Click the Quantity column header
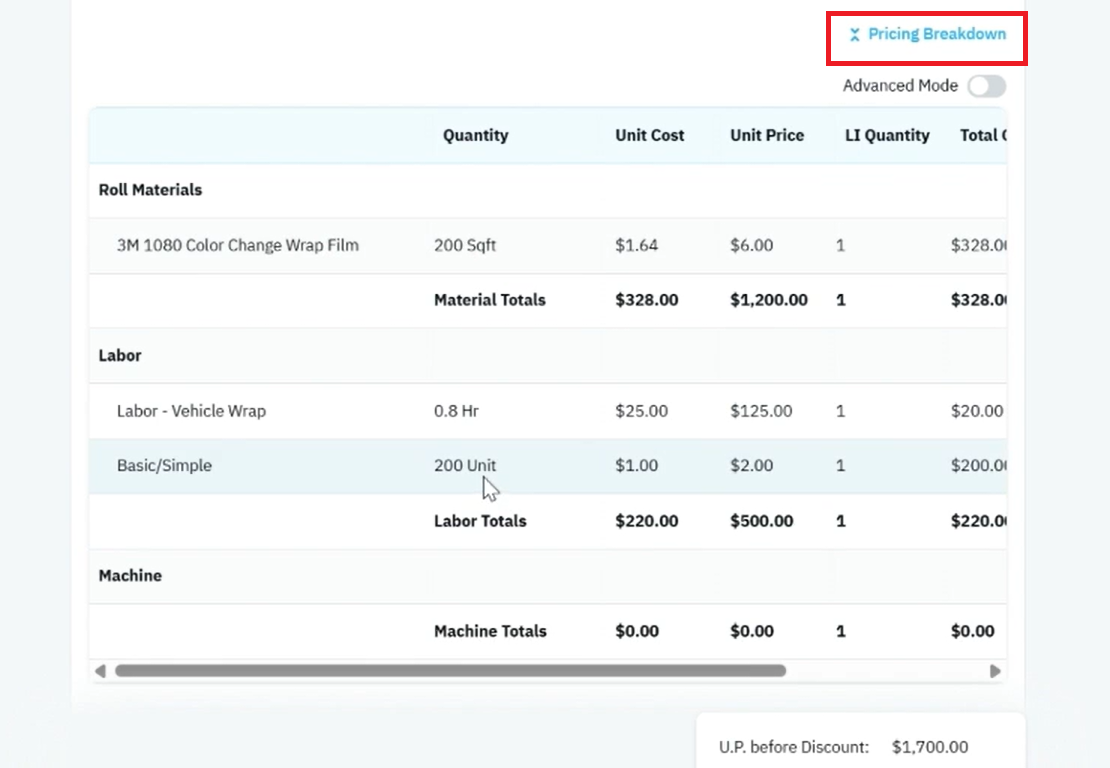The width and height of the screenshot is (1110, 768). click(475, 135)
